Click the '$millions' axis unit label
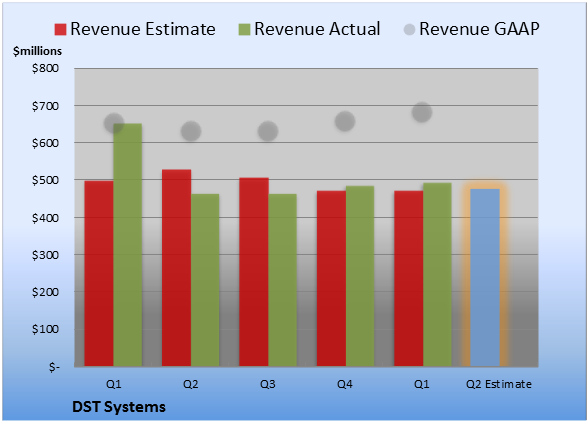The image size is (588, 422). 37,51
